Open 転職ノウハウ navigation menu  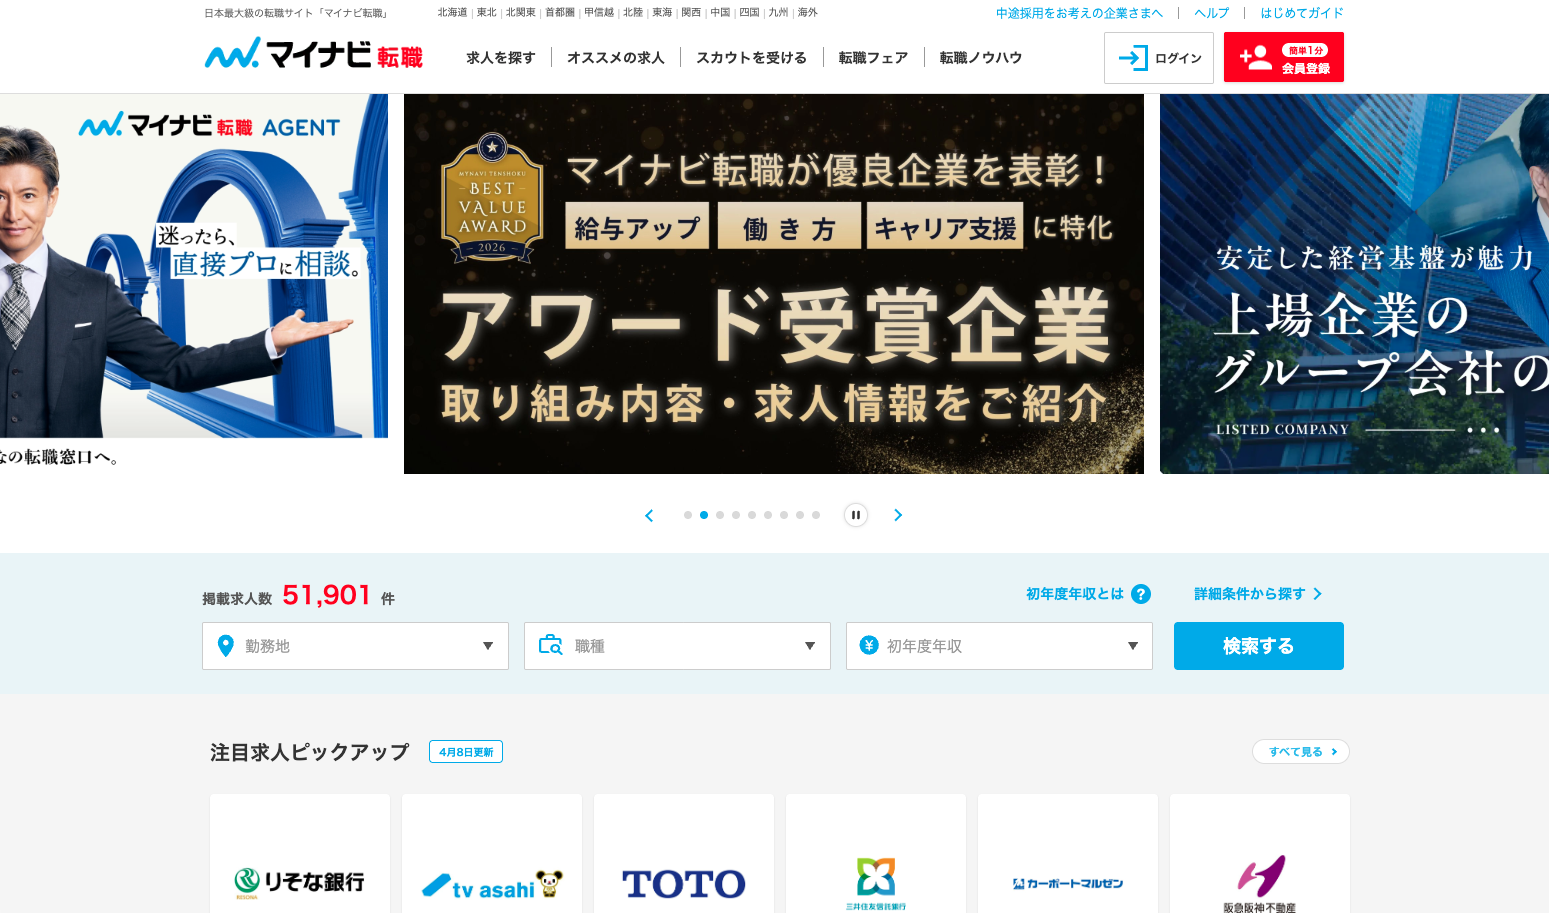[981, 58]
